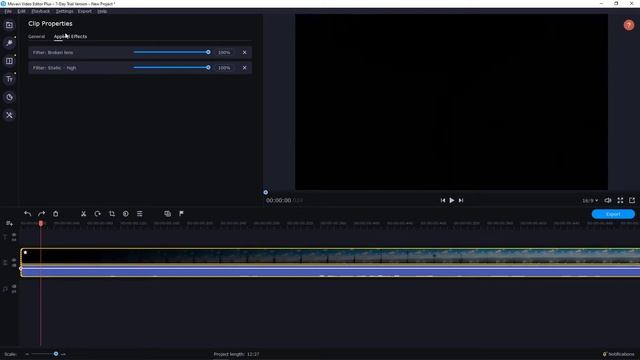640x360 pixels.
Task: Select the blue audio strip of clip
Action: click(x=330, y=271)
